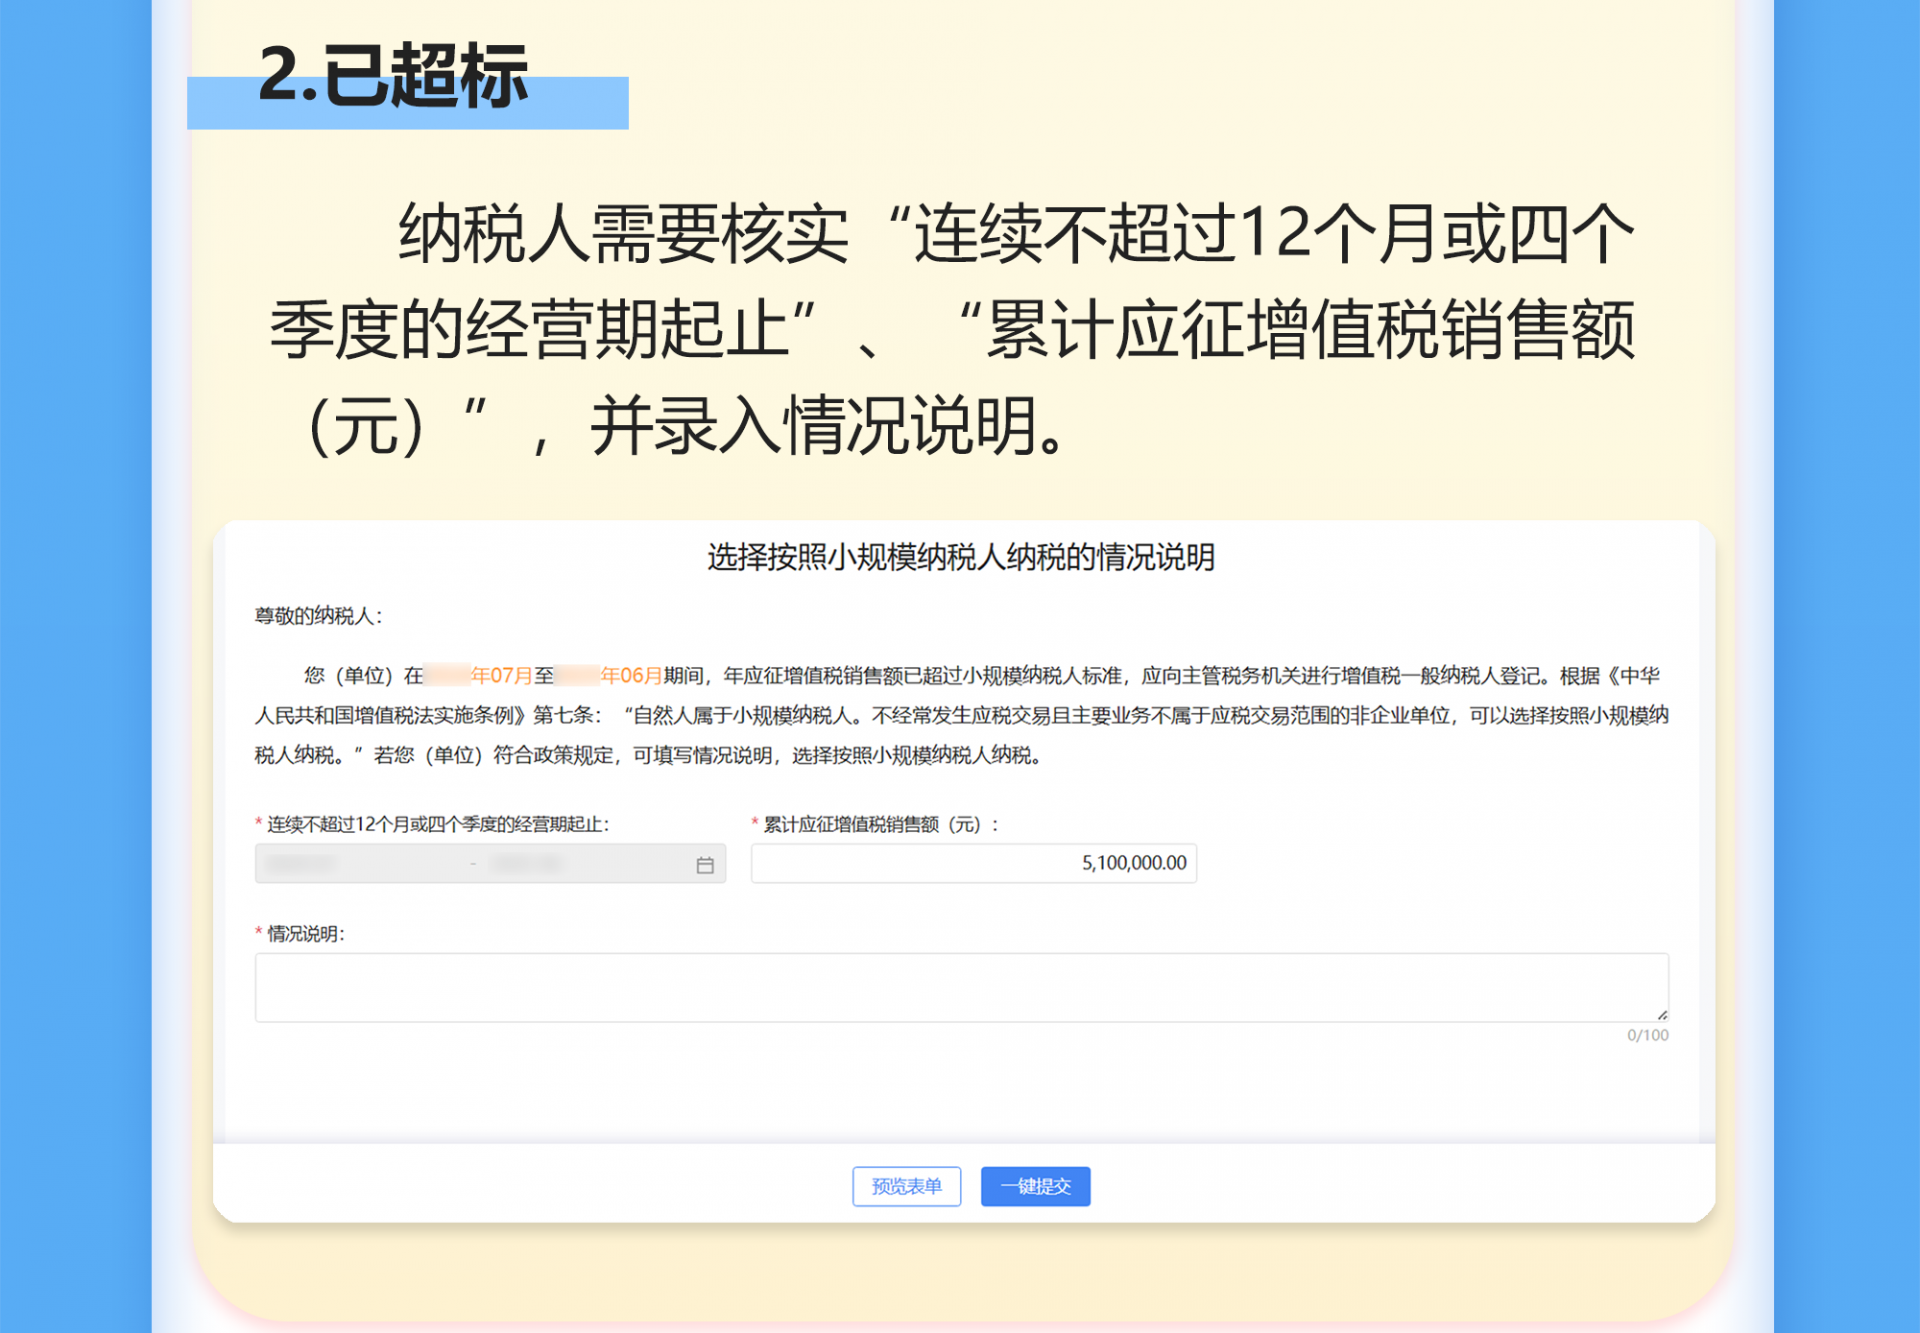Click the form title 选择按照小规模纳税人纳税的情况说明
This screenshot has width=1920, height=1333.
(x=960, y=557)
